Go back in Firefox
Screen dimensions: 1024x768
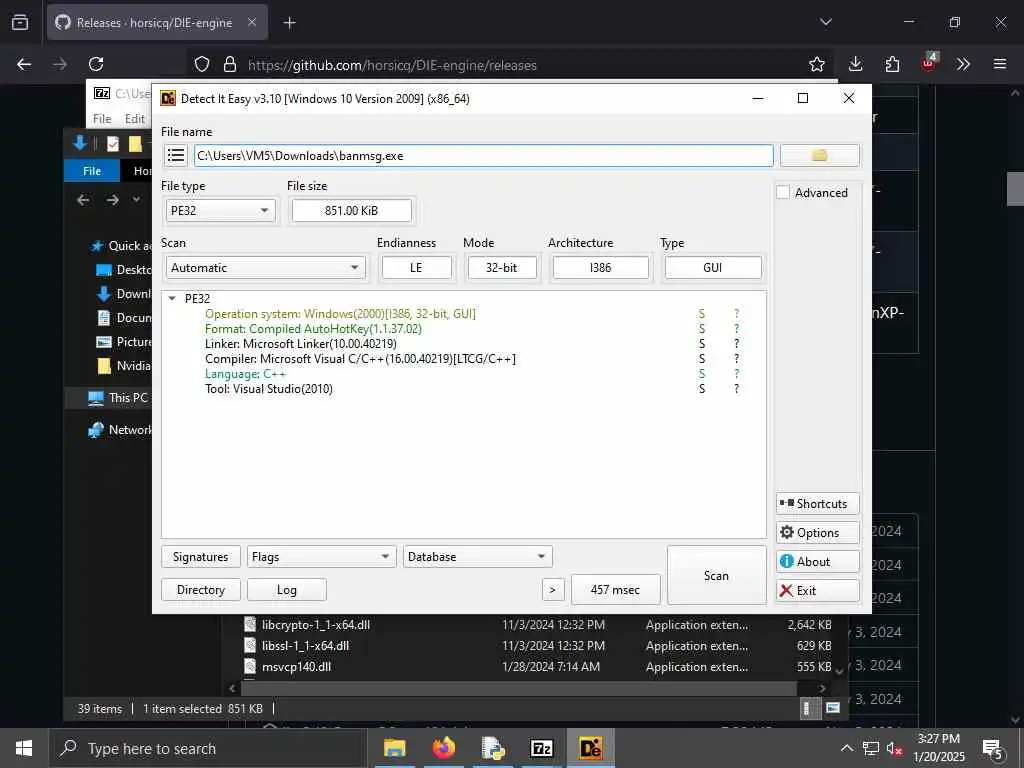24,64
